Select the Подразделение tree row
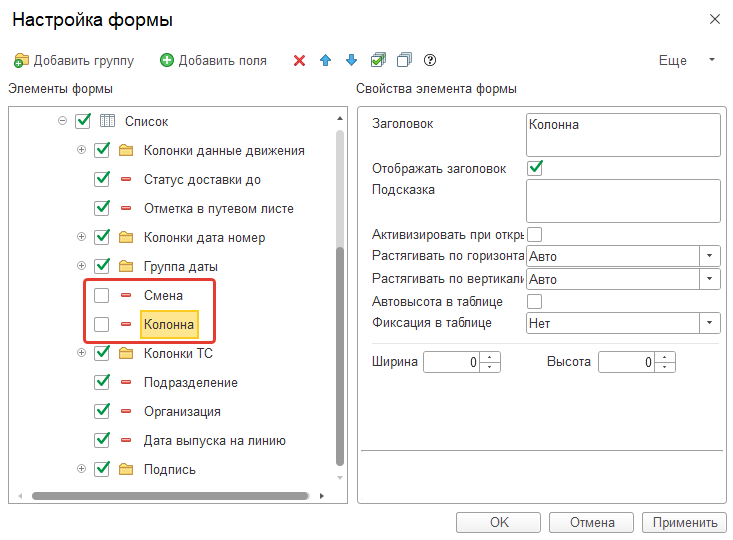The width and height of the screenshot is (733, 540). pyautogui.click(x=191, y=382)
